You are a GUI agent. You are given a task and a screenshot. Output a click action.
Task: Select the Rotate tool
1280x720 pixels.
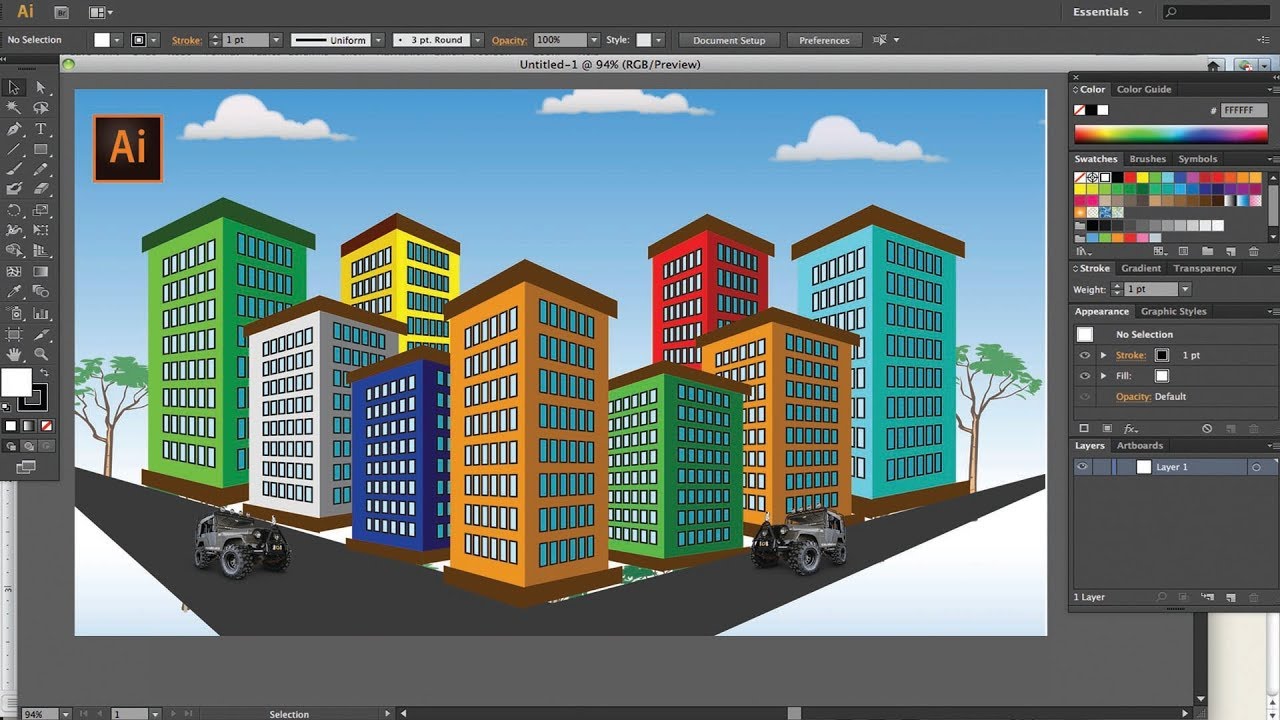pyautogui.click(x=14, y=210)
